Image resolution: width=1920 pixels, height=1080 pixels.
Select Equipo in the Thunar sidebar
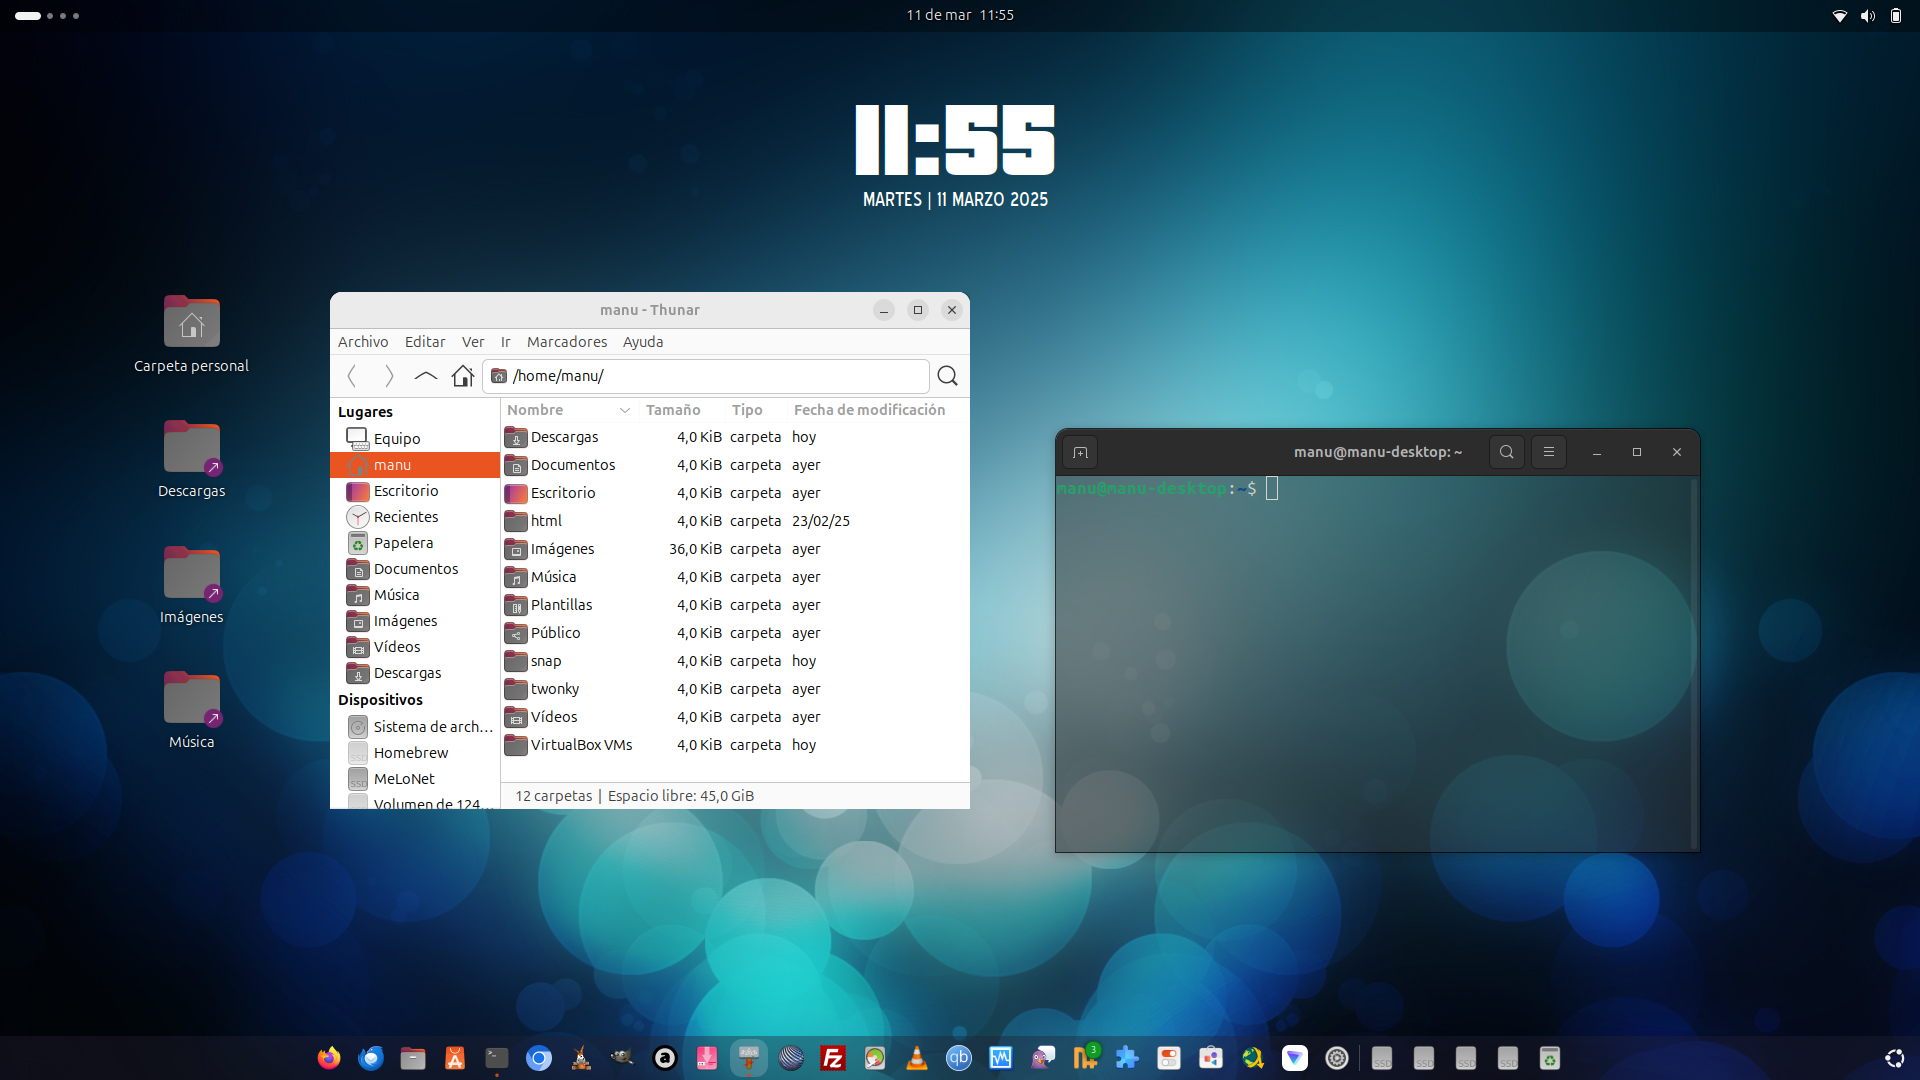(x=415, y=439)
